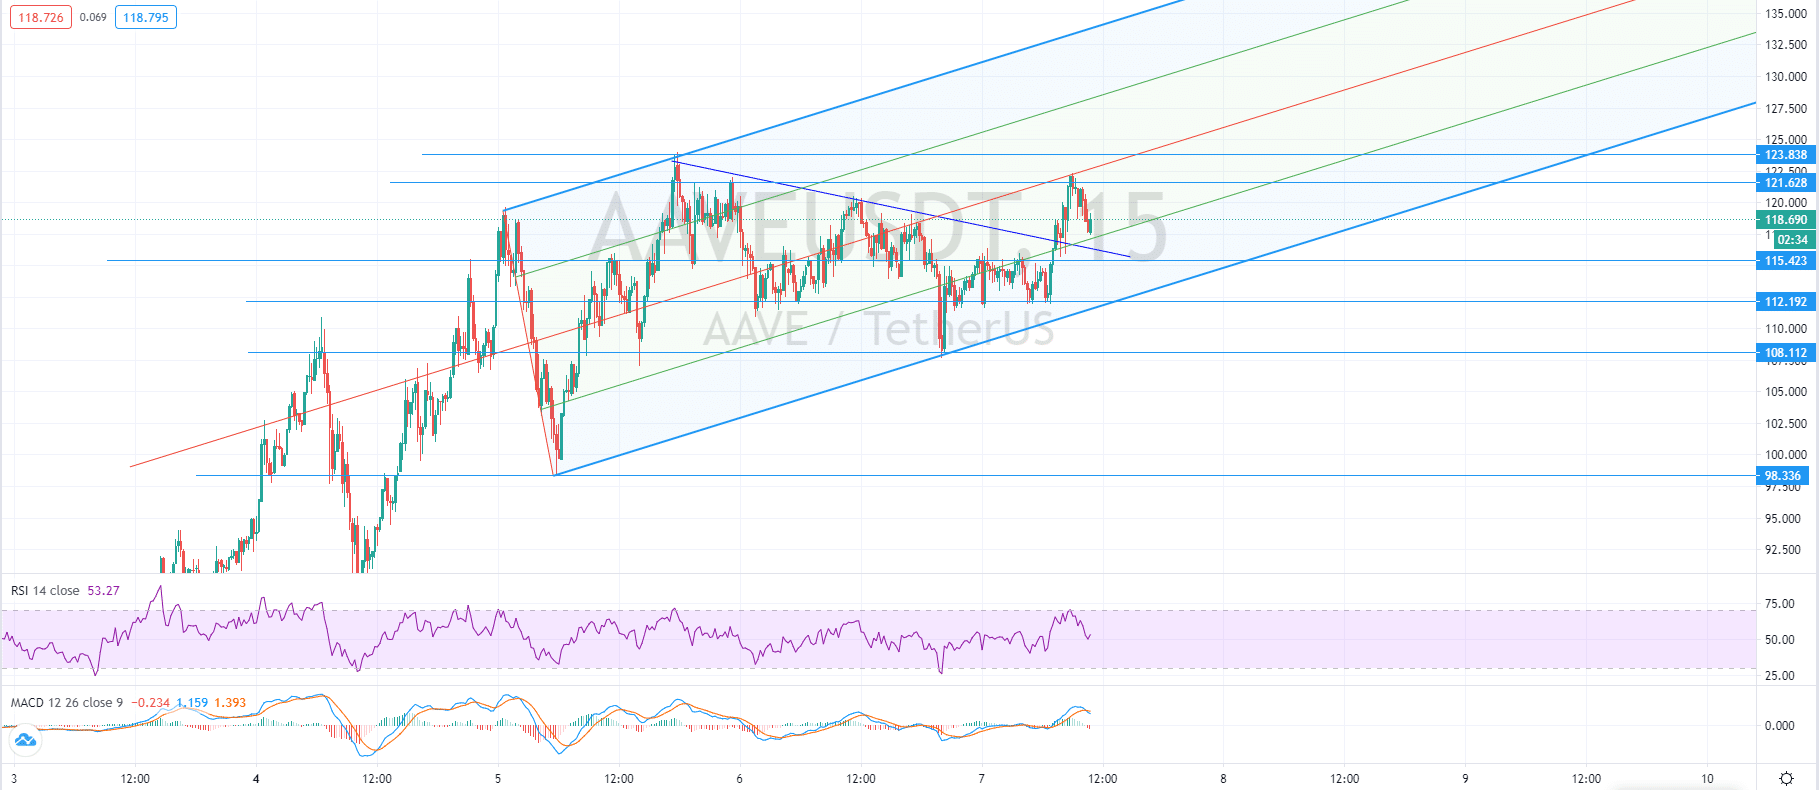Click 135.000 on the price scale
This screenshot has width=1819, height=790.
tap(1785, 14)
